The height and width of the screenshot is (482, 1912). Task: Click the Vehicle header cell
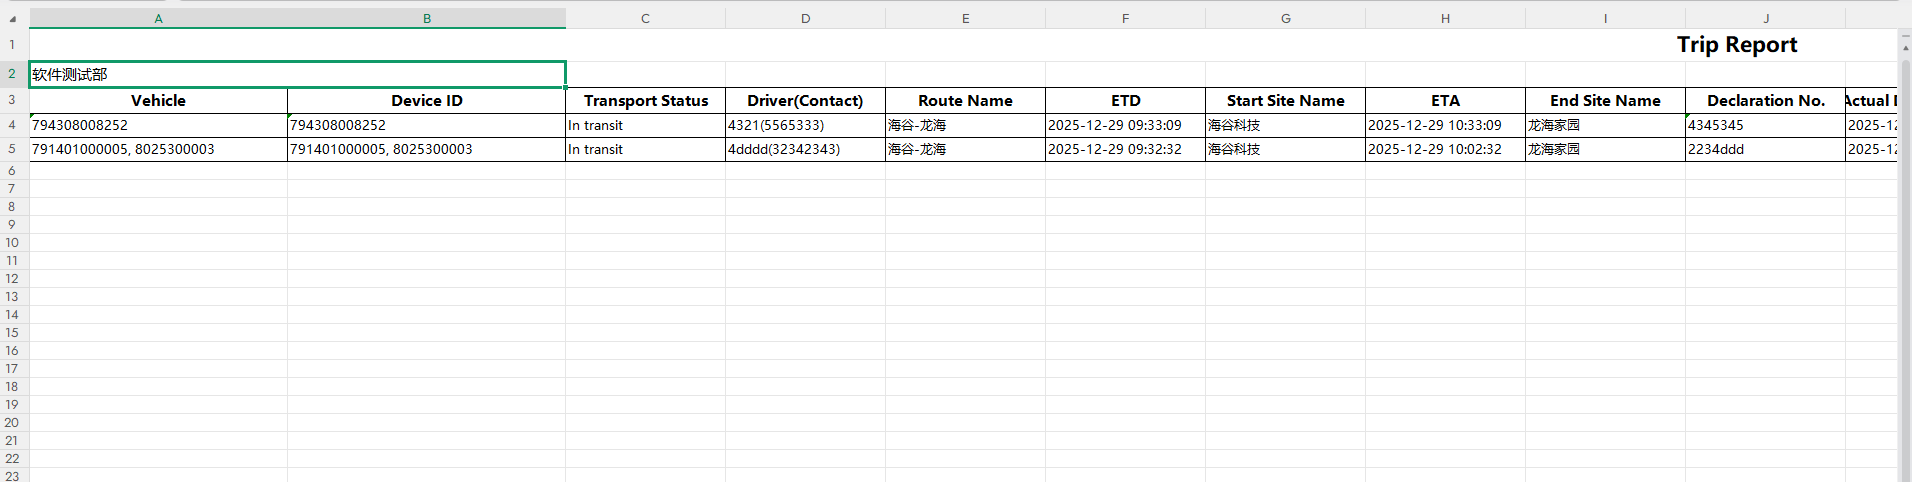pos(158,101)
